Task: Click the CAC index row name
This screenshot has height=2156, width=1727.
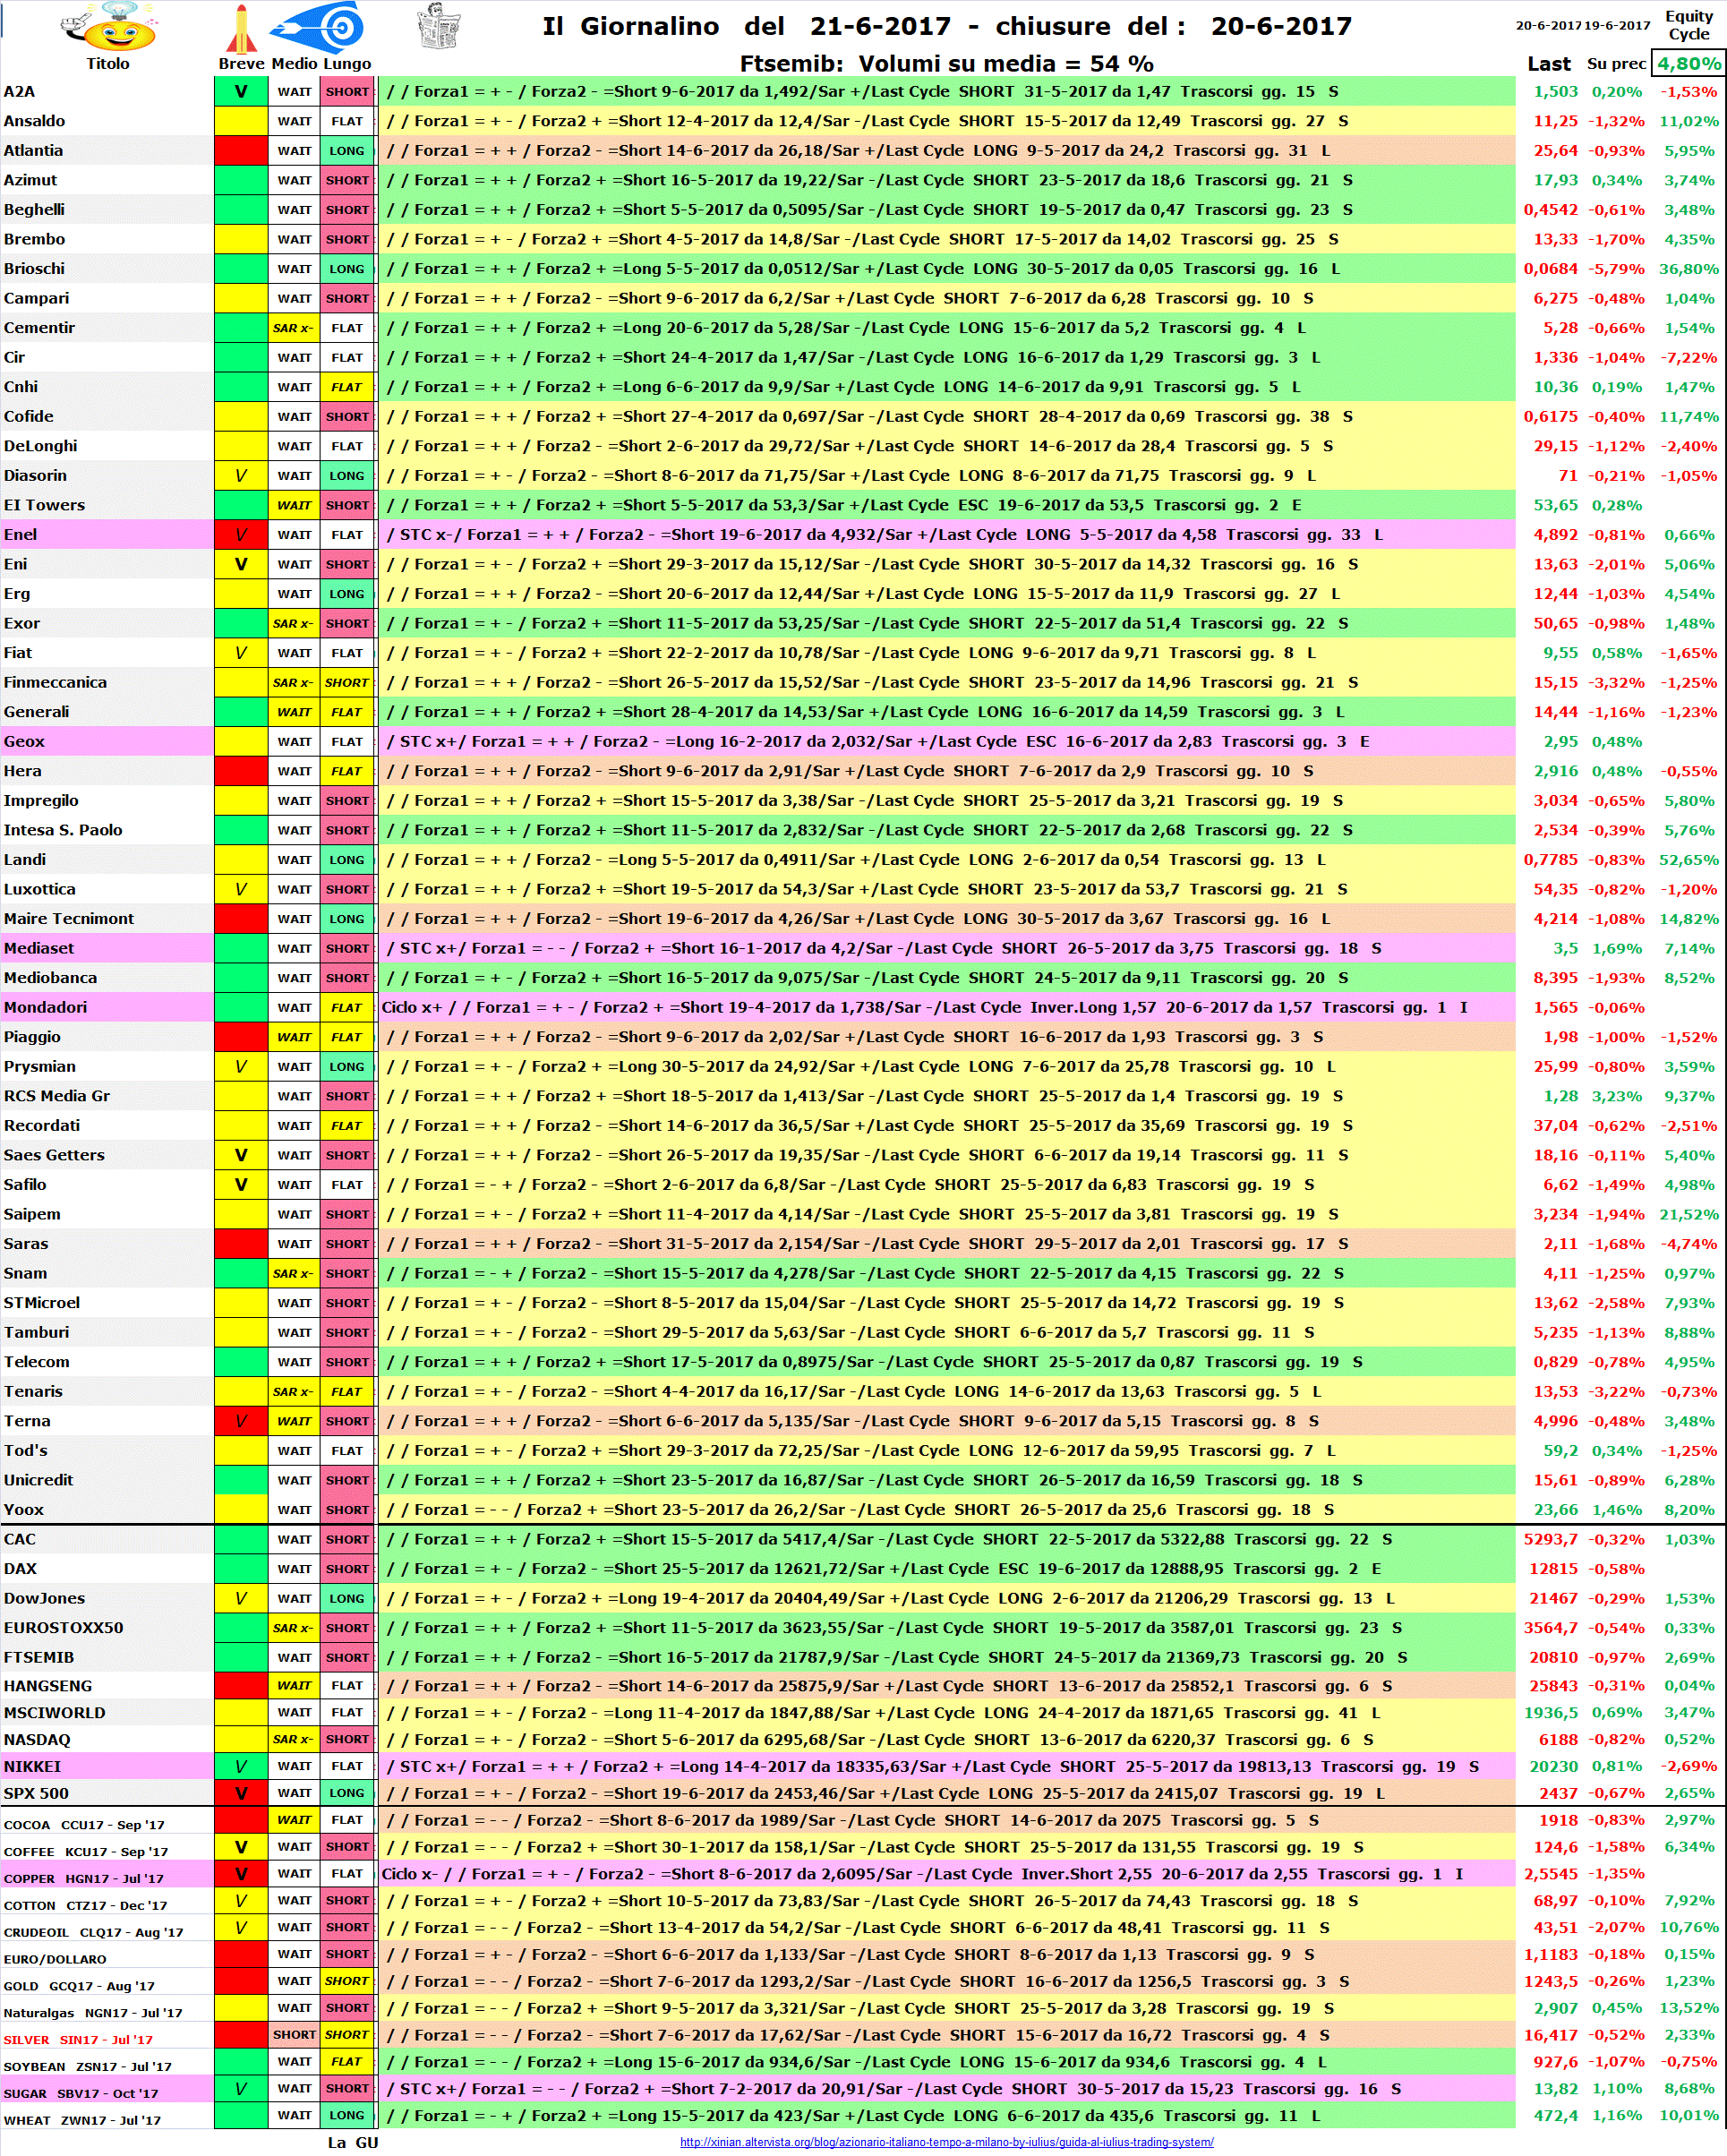Action: pos(20,1539)
